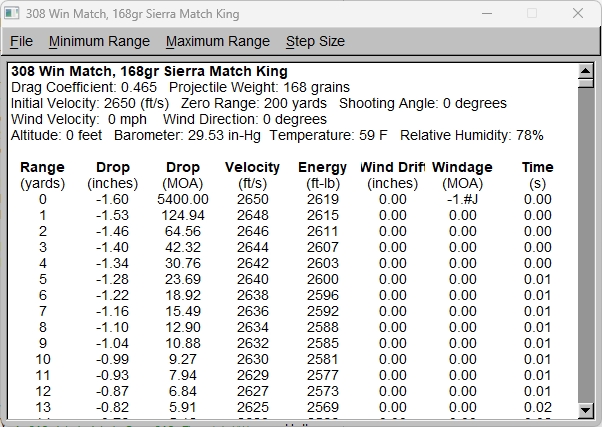Open the Maximum Range menu
This screenshot has height=427, width=602.
click(x=218, y=41)
